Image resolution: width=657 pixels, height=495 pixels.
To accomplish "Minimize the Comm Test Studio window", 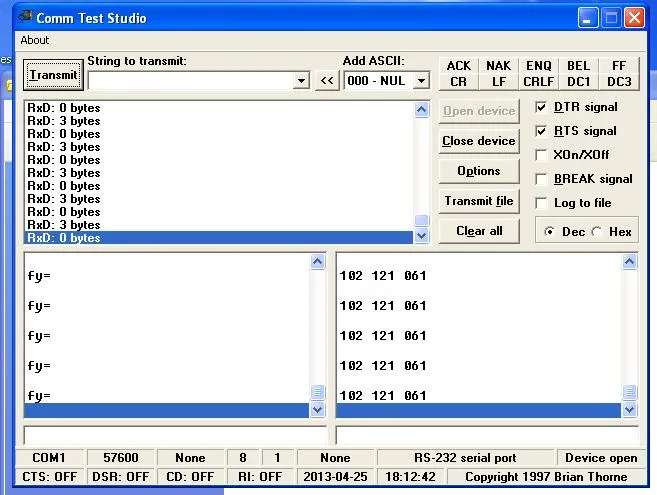I will [587, 18].
